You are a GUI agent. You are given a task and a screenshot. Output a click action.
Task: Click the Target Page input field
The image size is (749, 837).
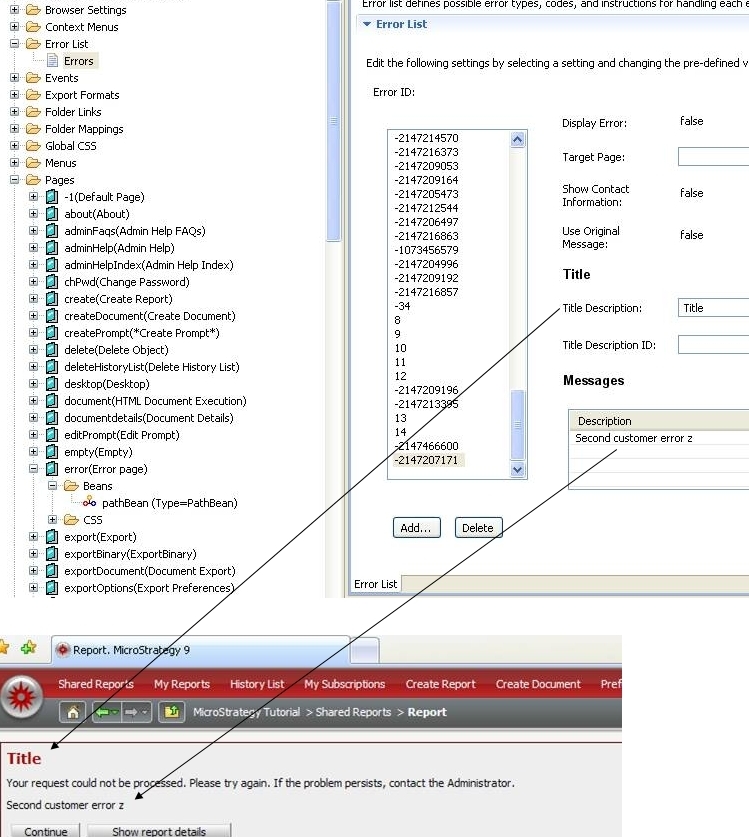[x=713, y=157]
